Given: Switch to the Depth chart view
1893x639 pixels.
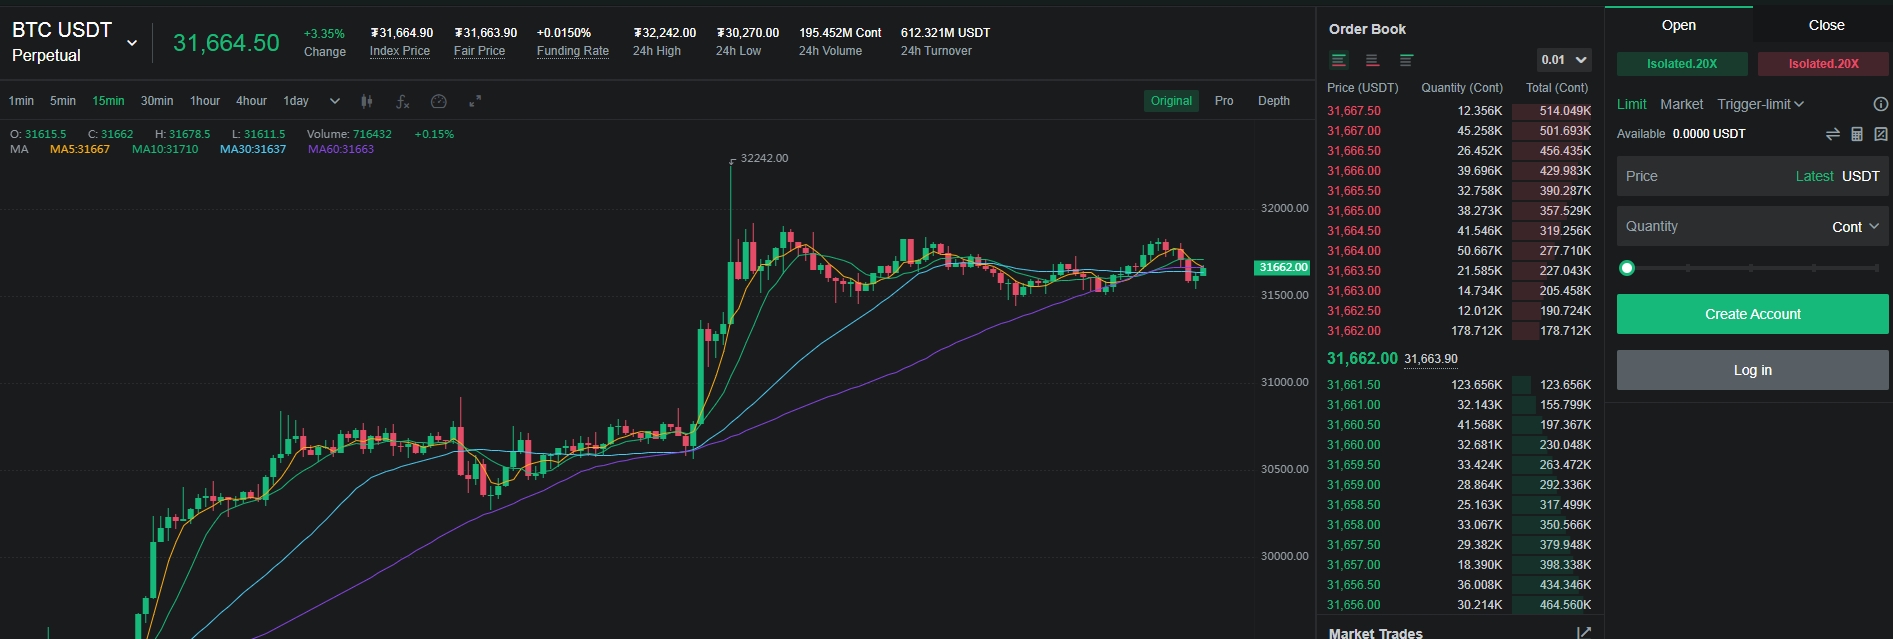Looking at the screenshot, I should click(1273, 101).
